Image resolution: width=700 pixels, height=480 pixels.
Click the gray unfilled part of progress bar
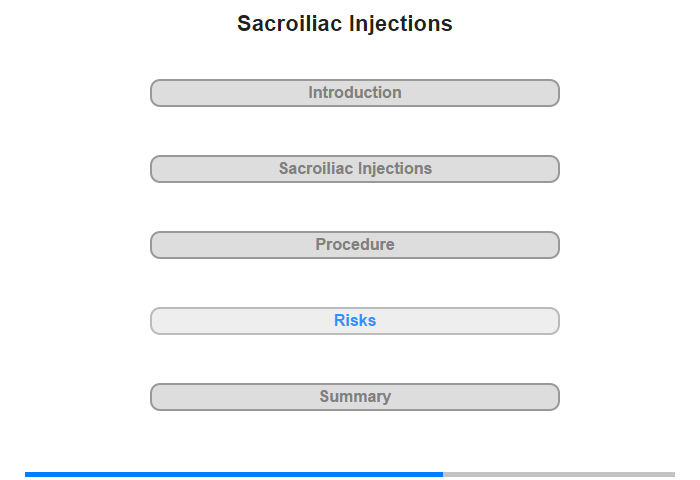tap(559, 474)
